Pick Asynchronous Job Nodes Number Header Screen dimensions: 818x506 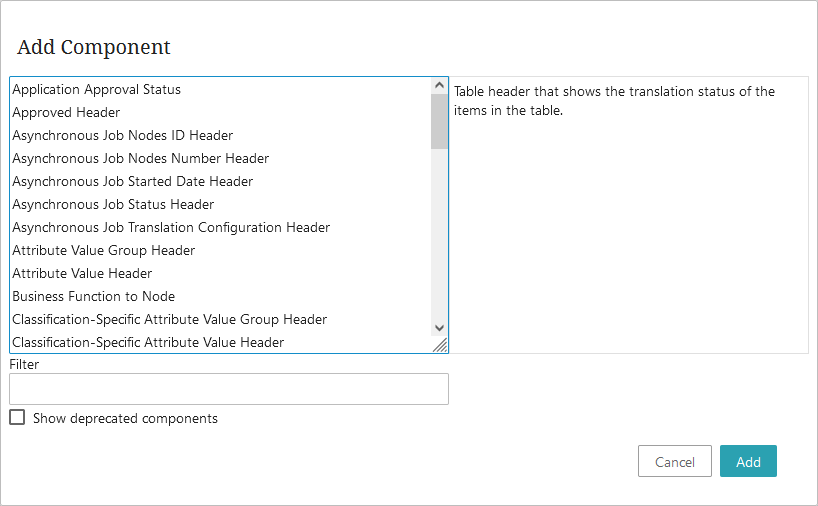click(221, 159)
